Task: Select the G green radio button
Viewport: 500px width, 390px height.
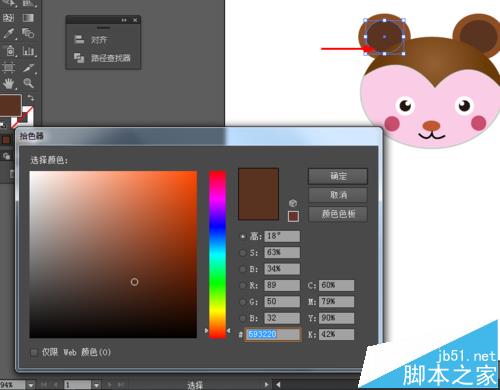Action: [243, 302]
